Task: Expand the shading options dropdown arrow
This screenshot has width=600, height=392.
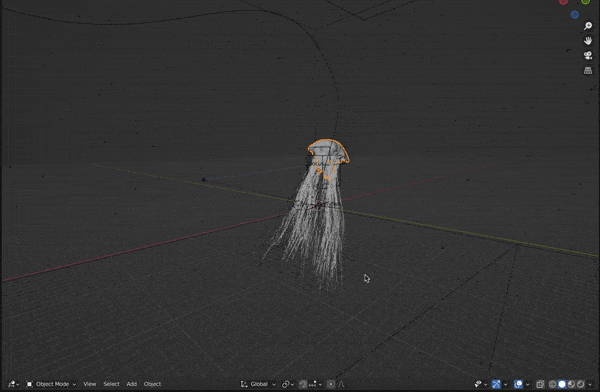Action: (x=590, y=384)
